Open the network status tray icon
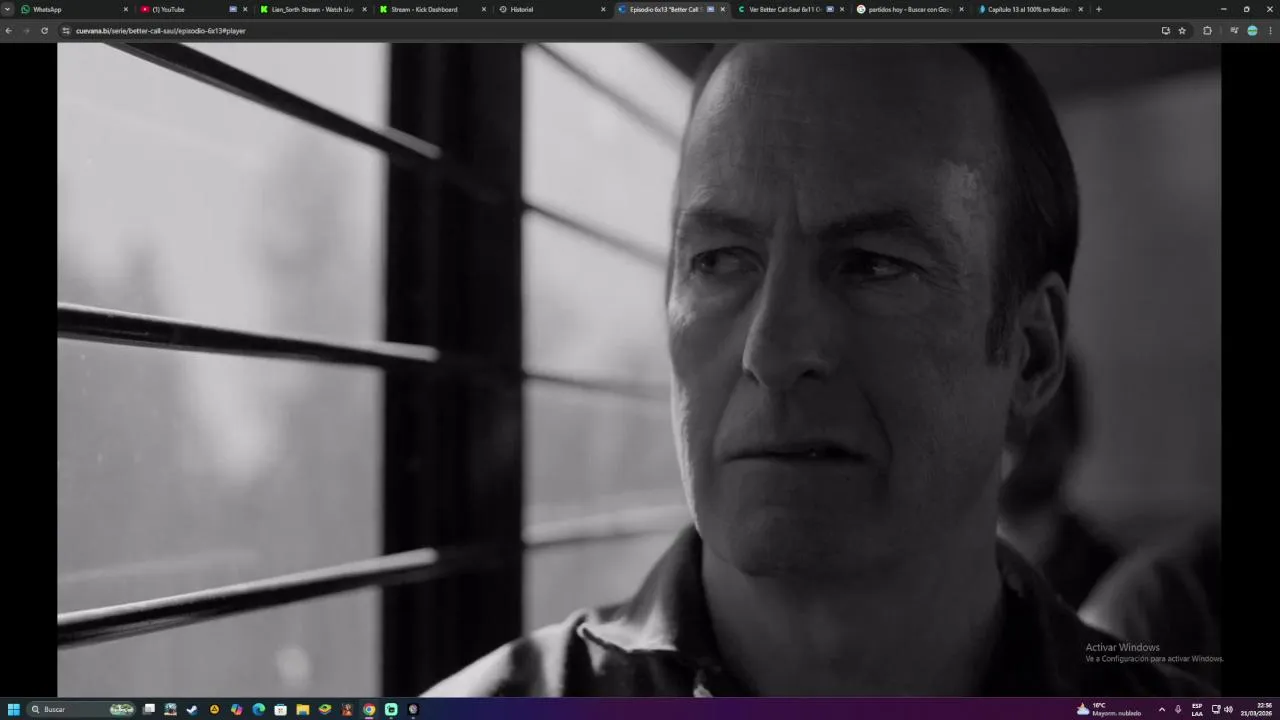 pos(1216,709)
